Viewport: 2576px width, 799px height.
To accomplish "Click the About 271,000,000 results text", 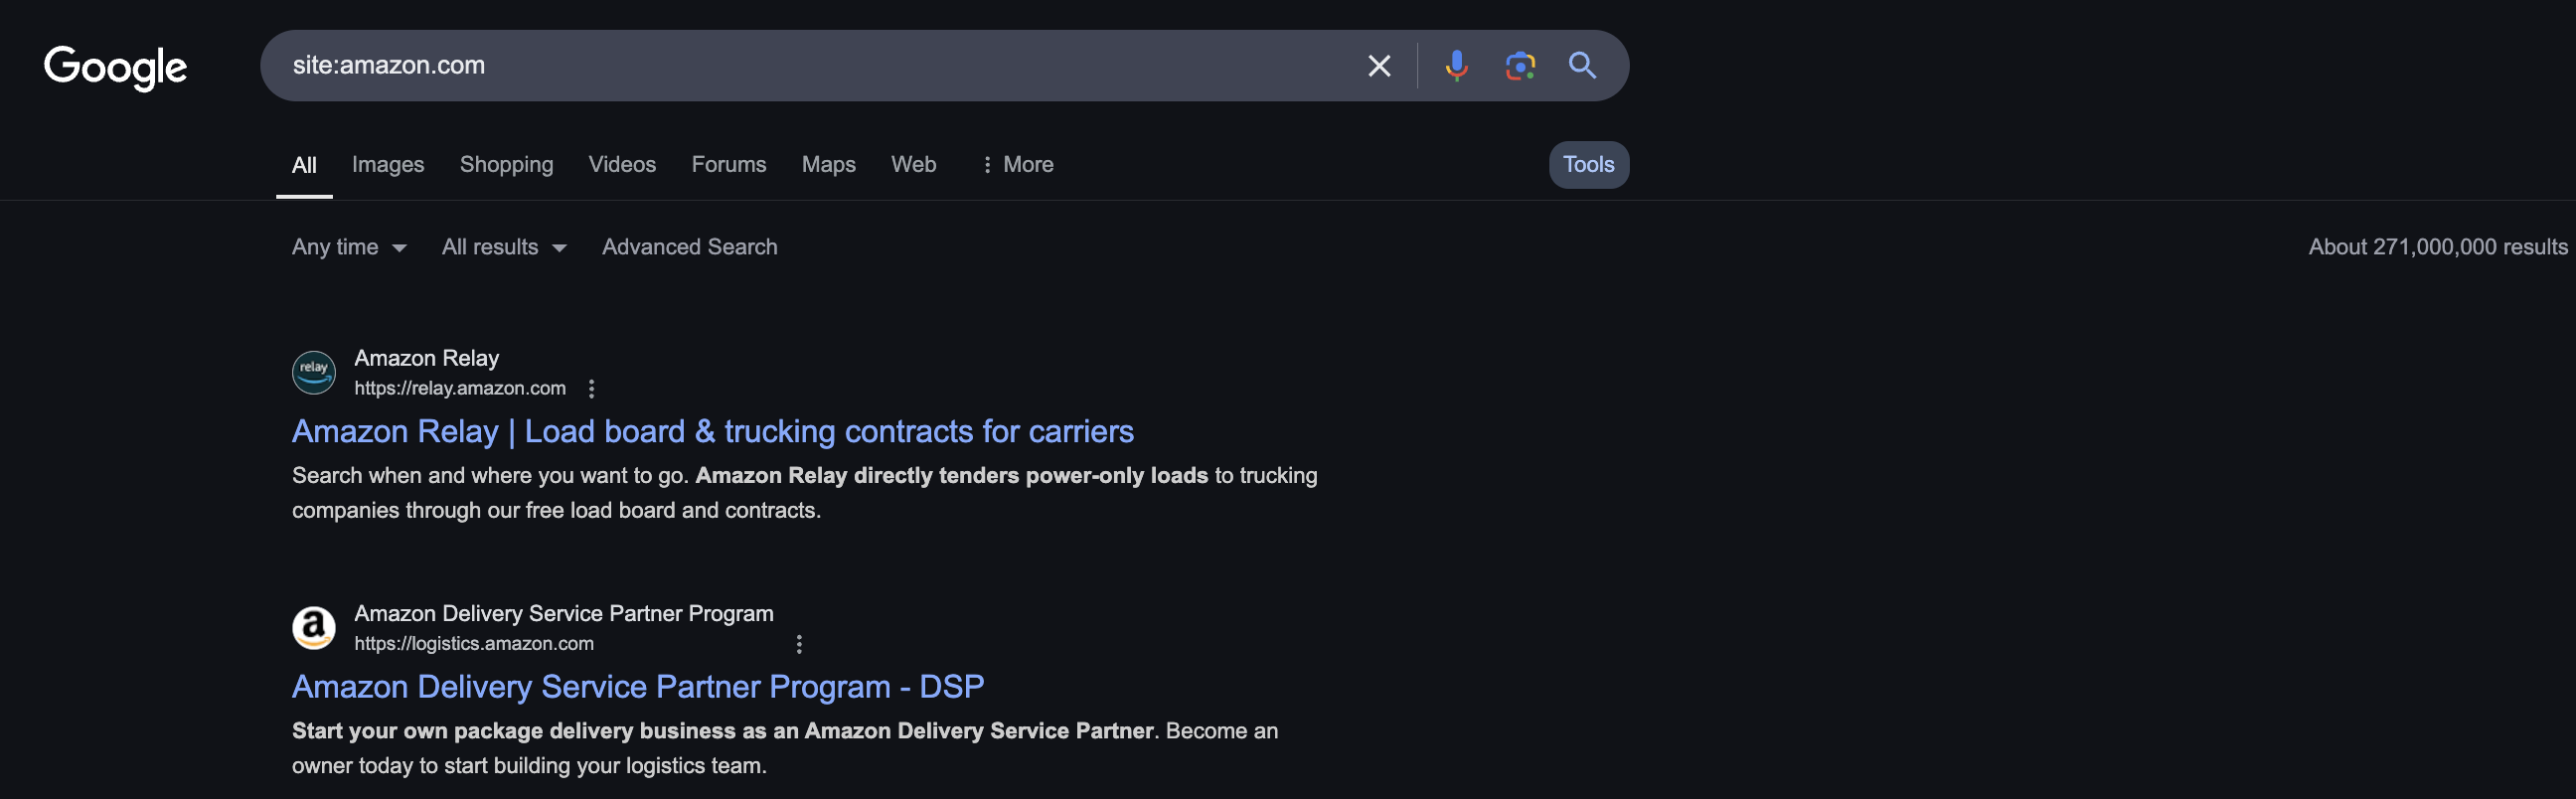I will (2437, 247).
